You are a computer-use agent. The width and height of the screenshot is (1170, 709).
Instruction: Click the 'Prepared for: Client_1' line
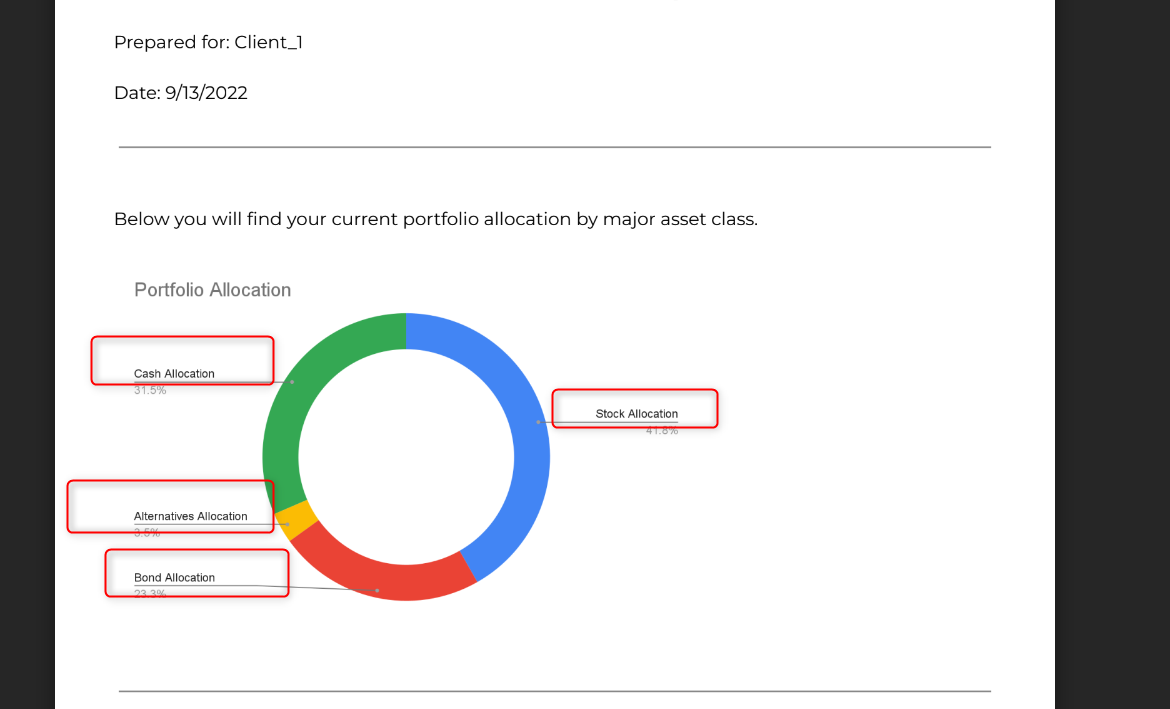(x=208, y=43)
